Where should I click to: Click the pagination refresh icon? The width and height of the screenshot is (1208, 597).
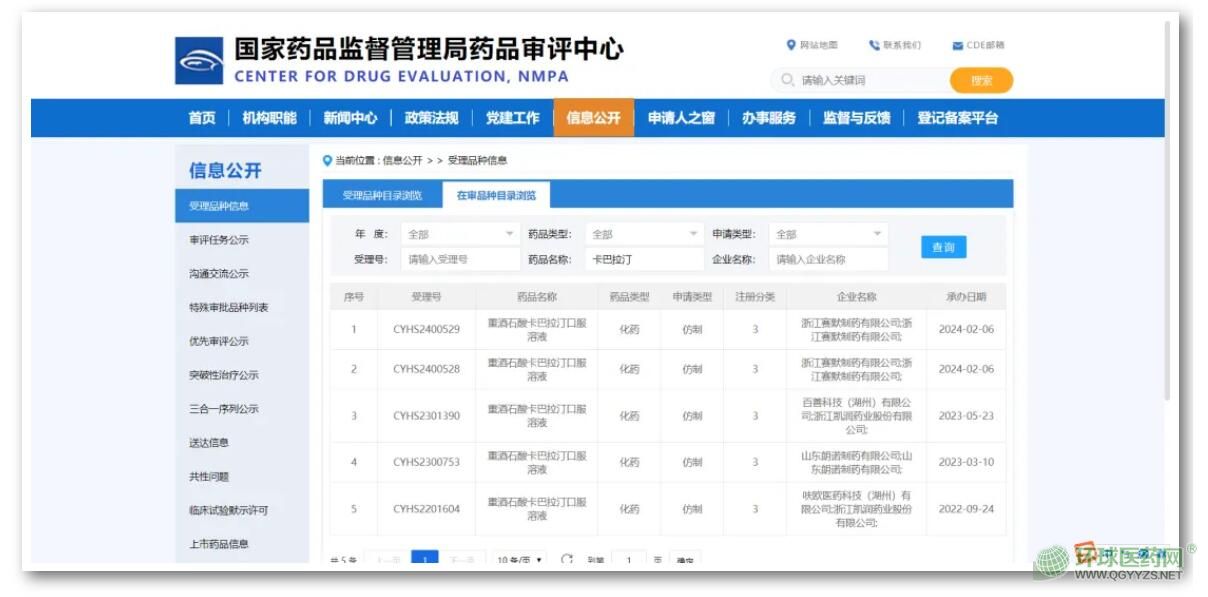[567, 559]
